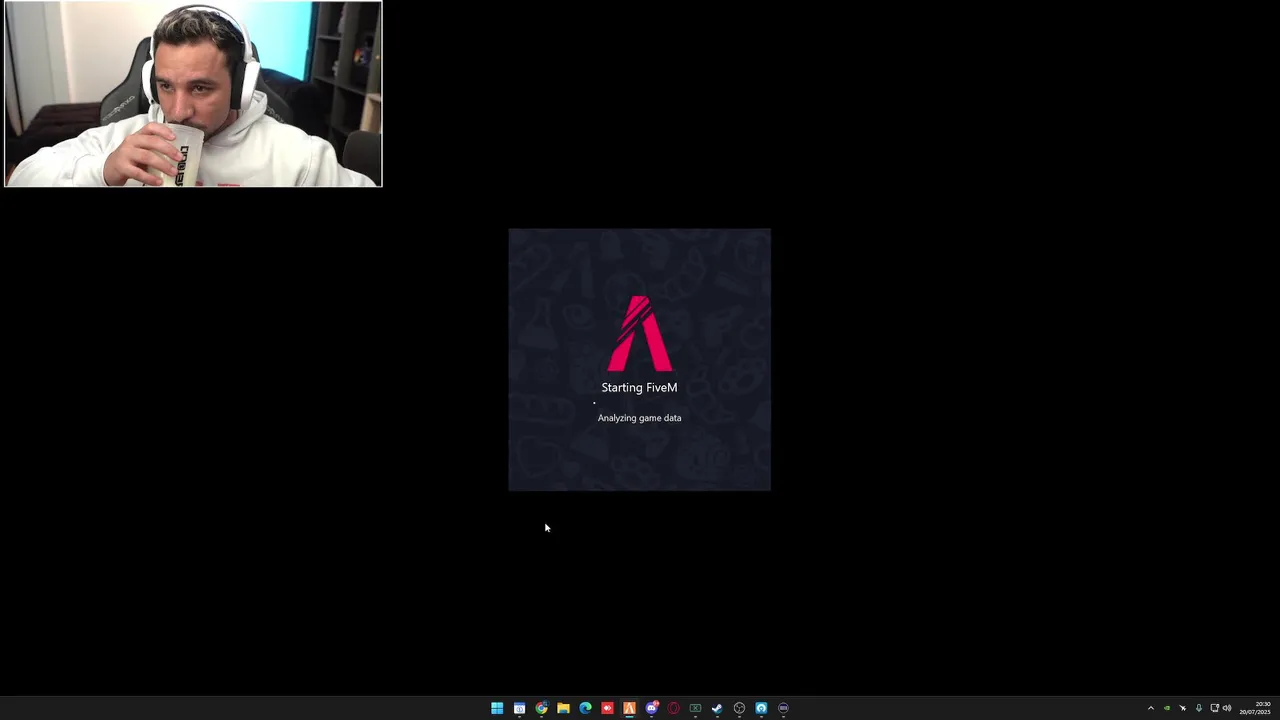This screenshot has width=1280, height=720.
Task: Open the green Xbox Game Bar icon
Action: pyautogui.click(x=695, y=708)
